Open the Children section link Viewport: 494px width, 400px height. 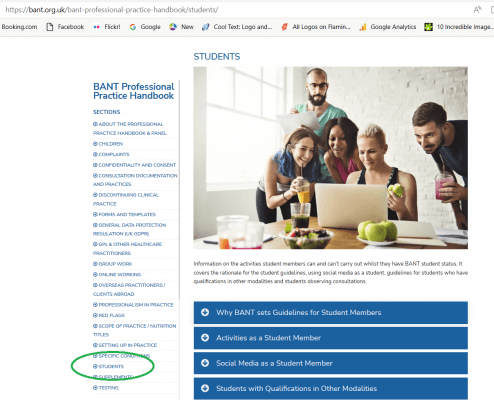[x=108, y=144]
